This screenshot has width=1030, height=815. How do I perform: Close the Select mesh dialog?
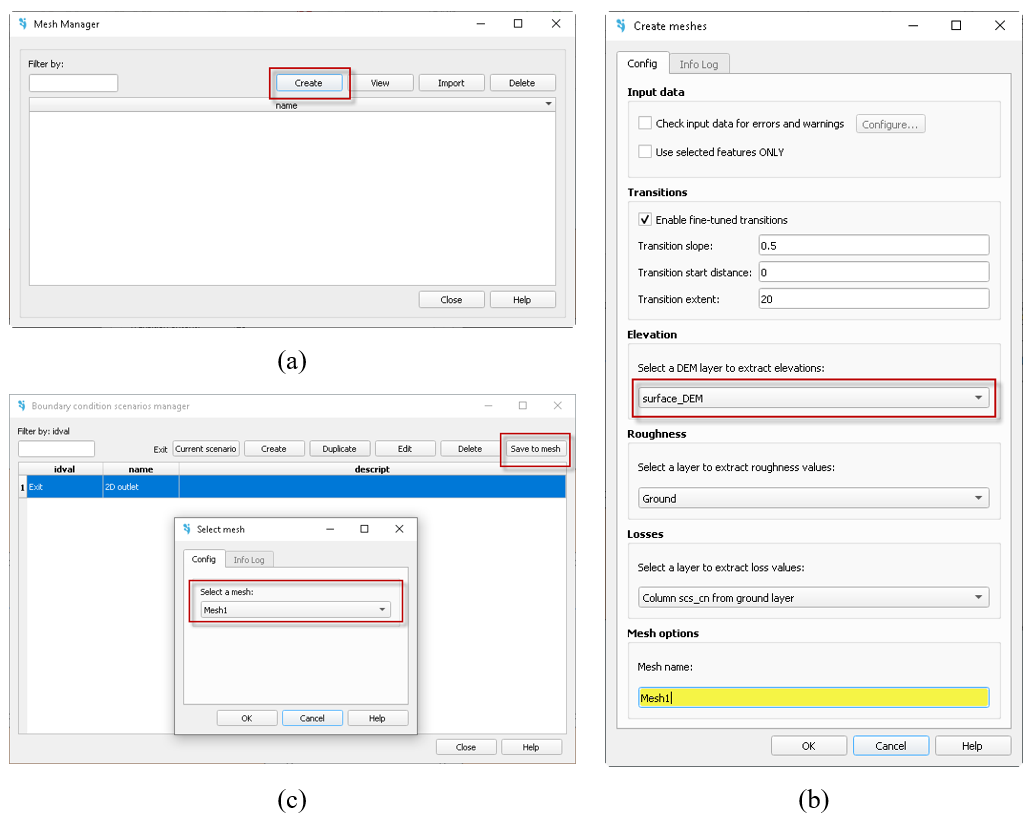pos(399,529)
